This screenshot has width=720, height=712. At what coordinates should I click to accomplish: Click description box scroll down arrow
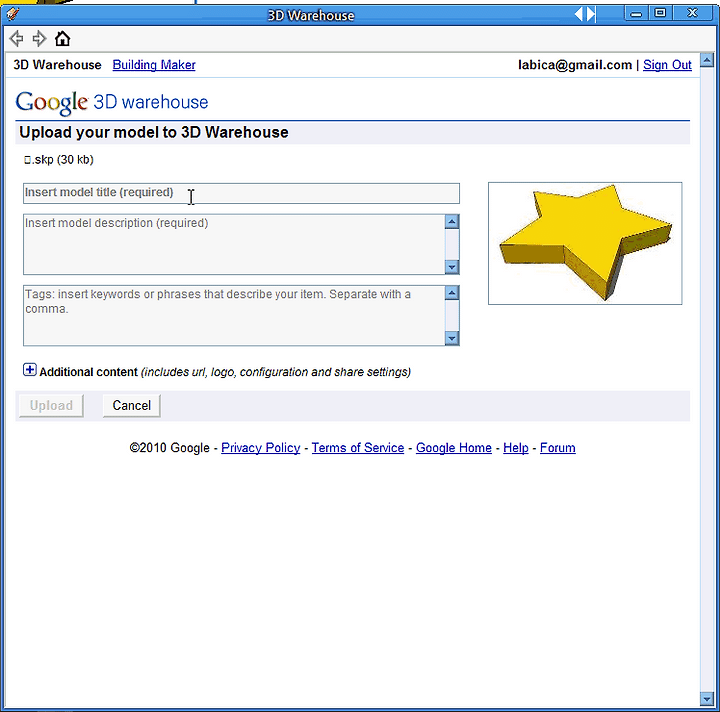coord(452,267)
